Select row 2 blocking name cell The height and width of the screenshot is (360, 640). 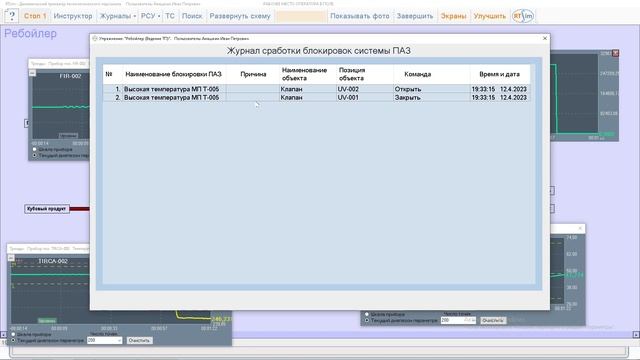[175, 98]
